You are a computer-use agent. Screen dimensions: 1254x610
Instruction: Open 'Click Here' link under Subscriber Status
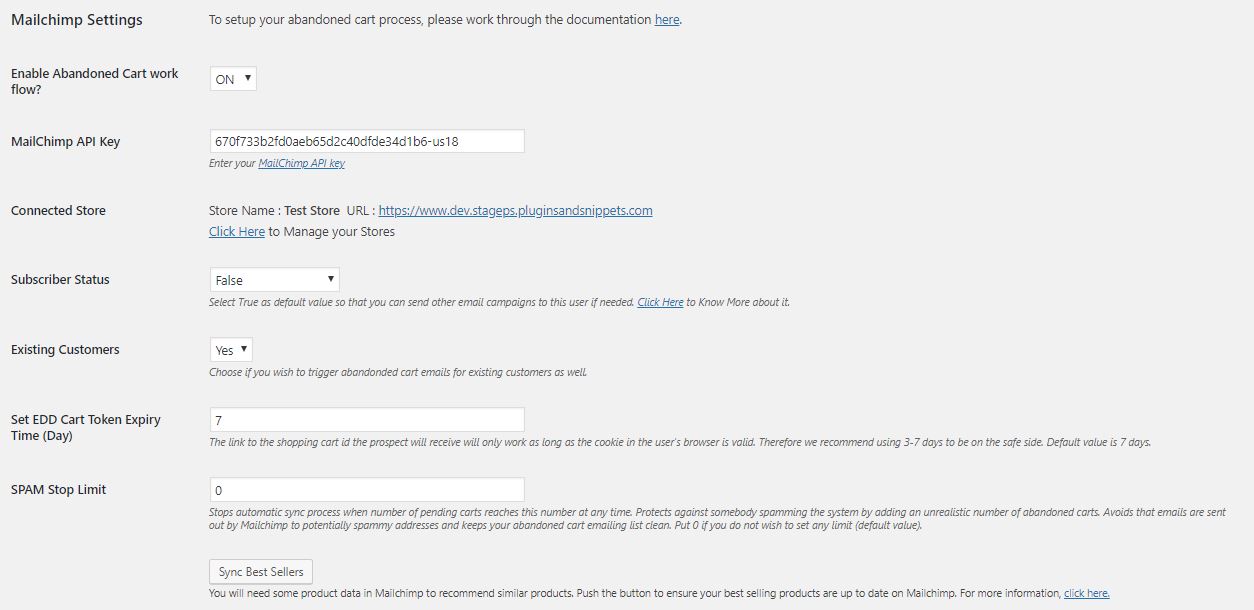661,302
